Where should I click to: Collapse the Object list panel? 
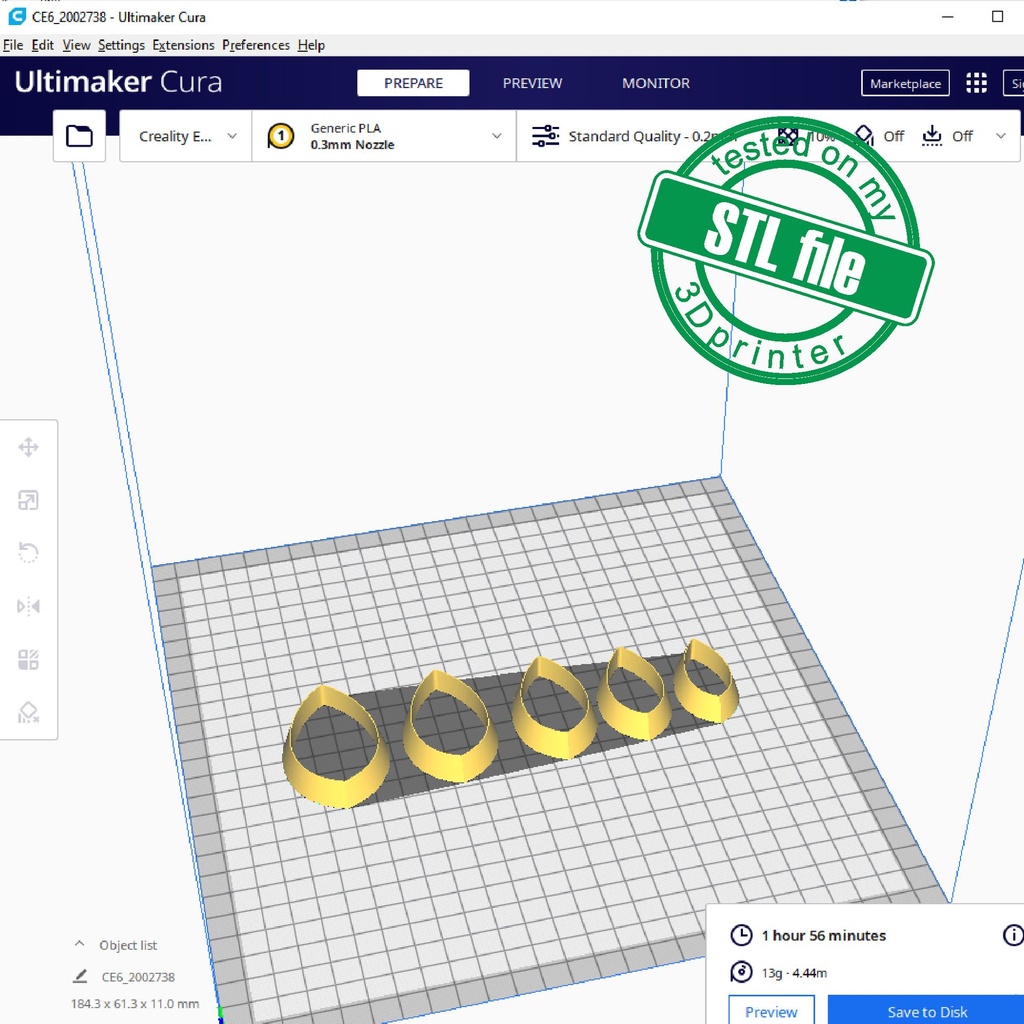(x=79, y=945)
